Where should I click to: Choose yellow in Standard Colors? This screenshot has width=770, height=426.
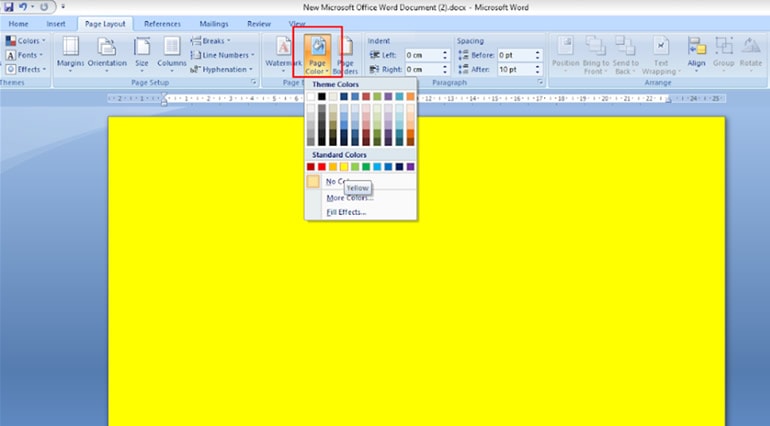click(x=344, y=167)
